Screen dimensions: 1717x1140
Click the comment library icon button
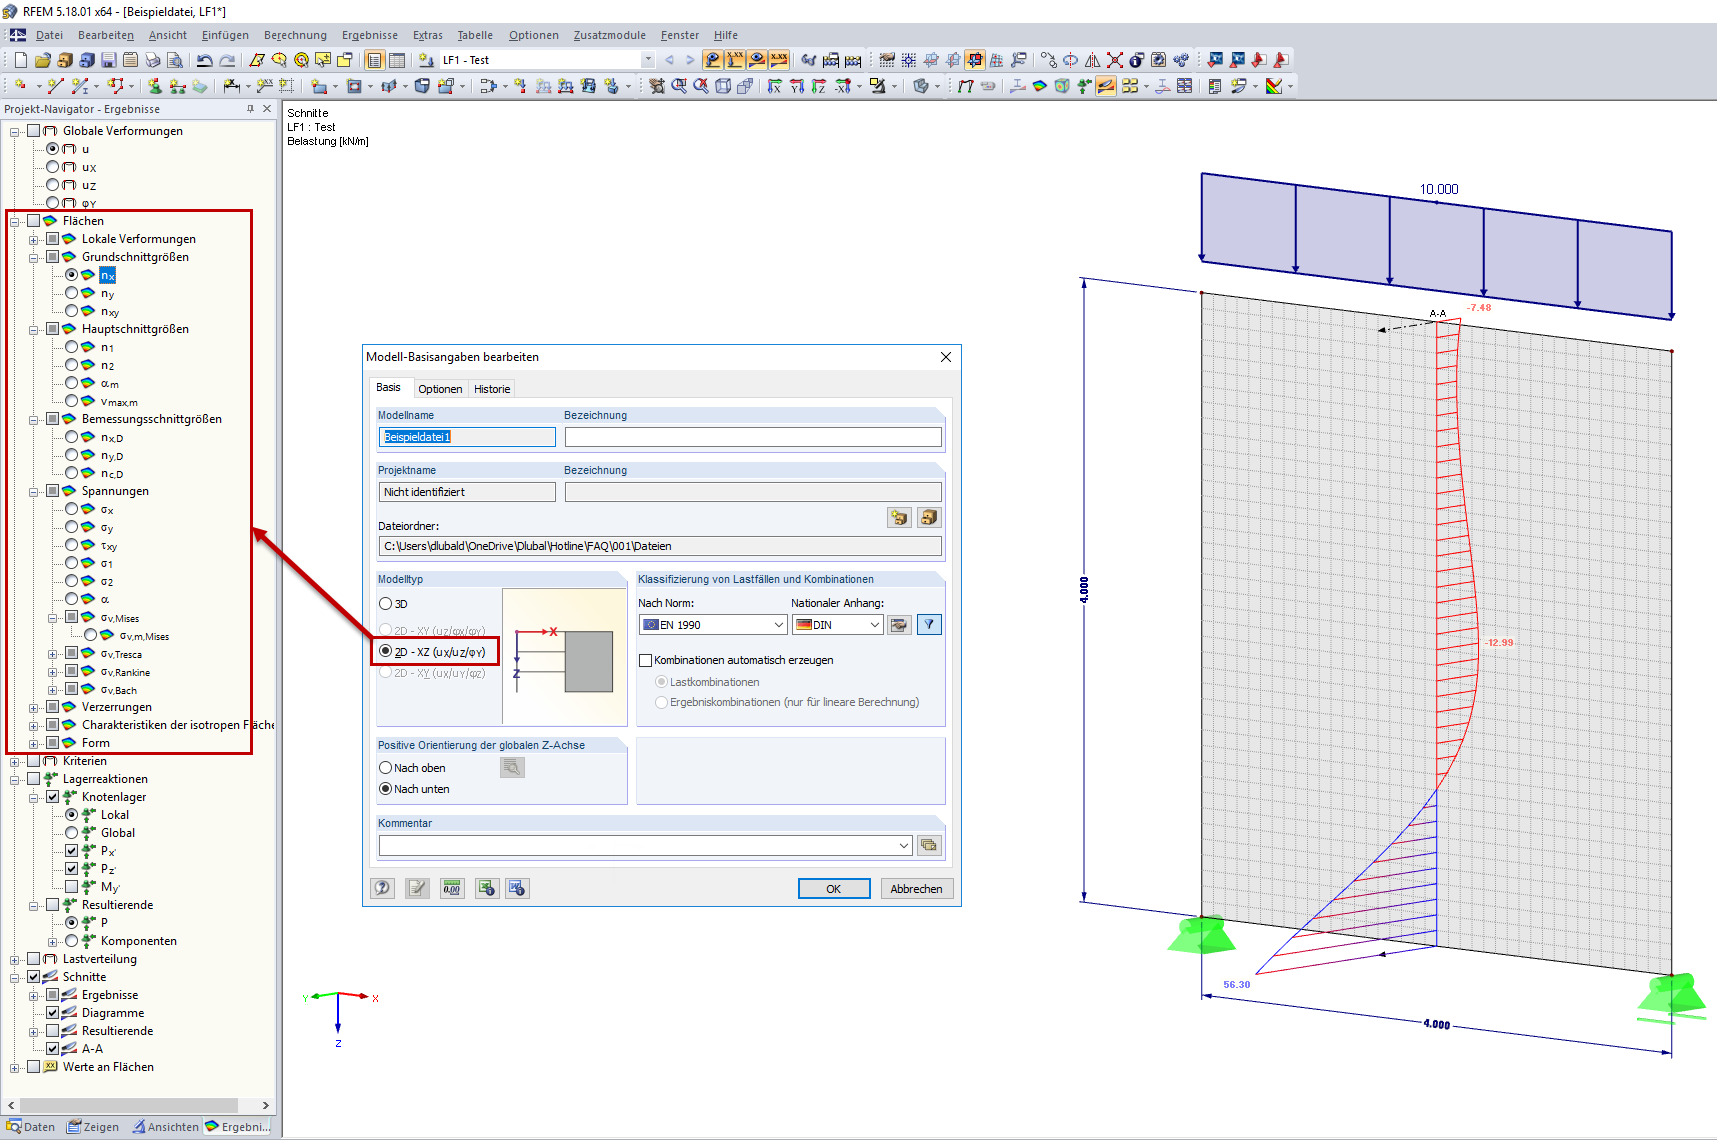929,845
